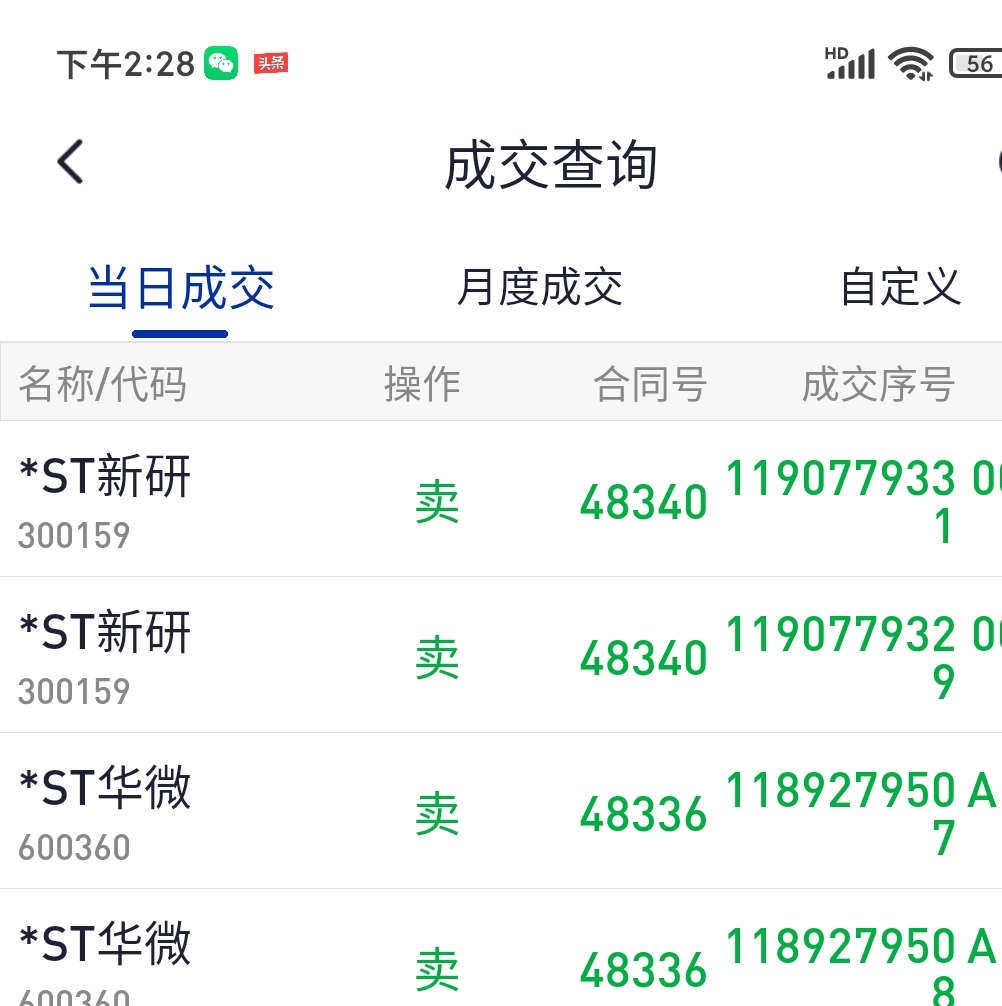Tap 卖 in the last *ST华微 row

pos(437,969)
